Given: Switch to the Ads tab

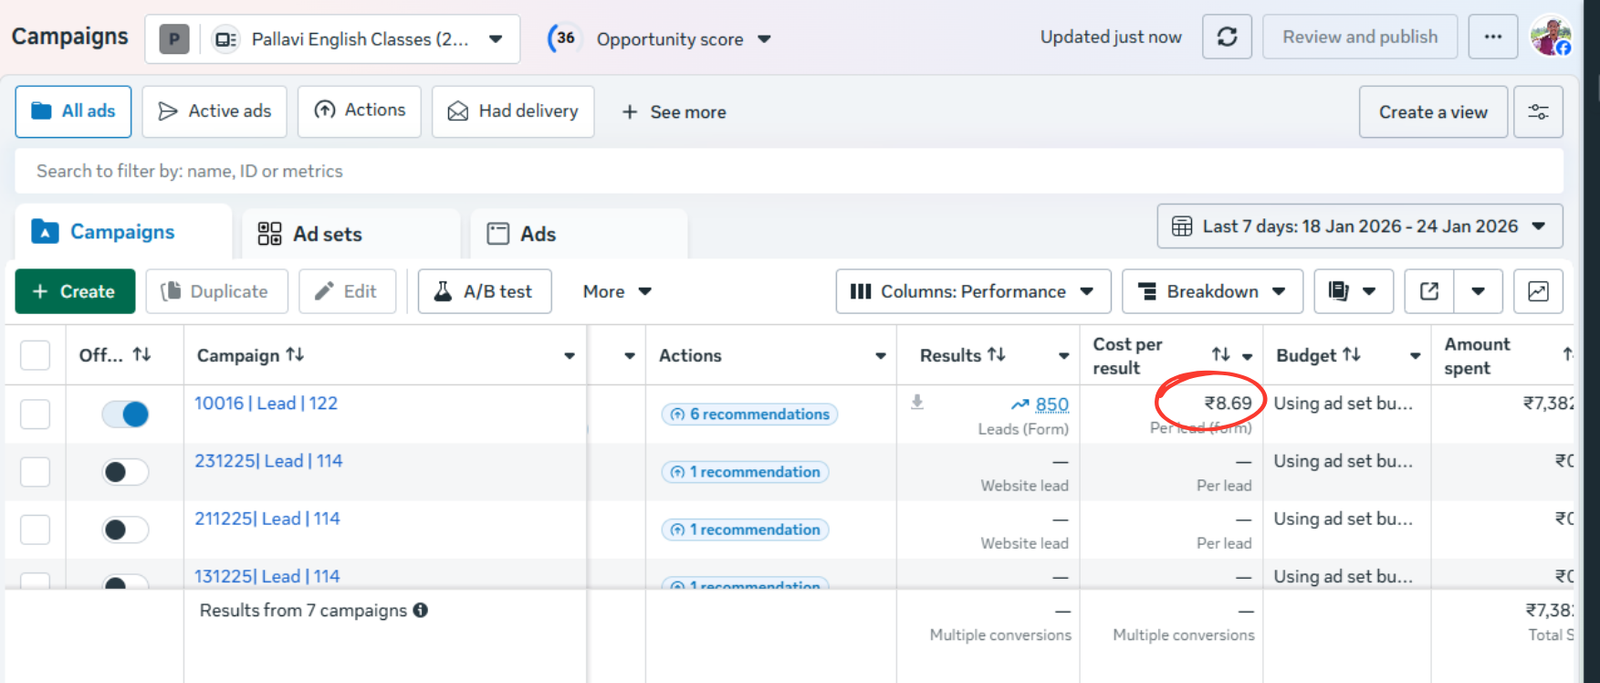Looking at the screenshot, I should click(x=578, y=234).
